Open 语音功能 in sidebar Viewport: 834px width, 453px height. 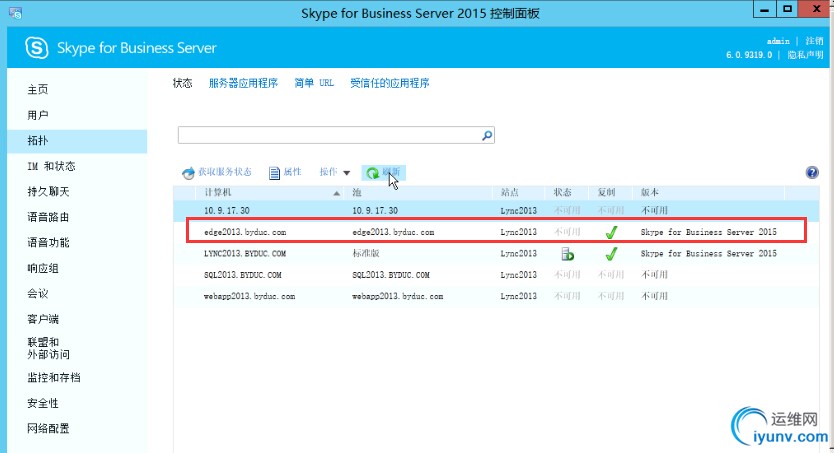[x=48, y=242]
